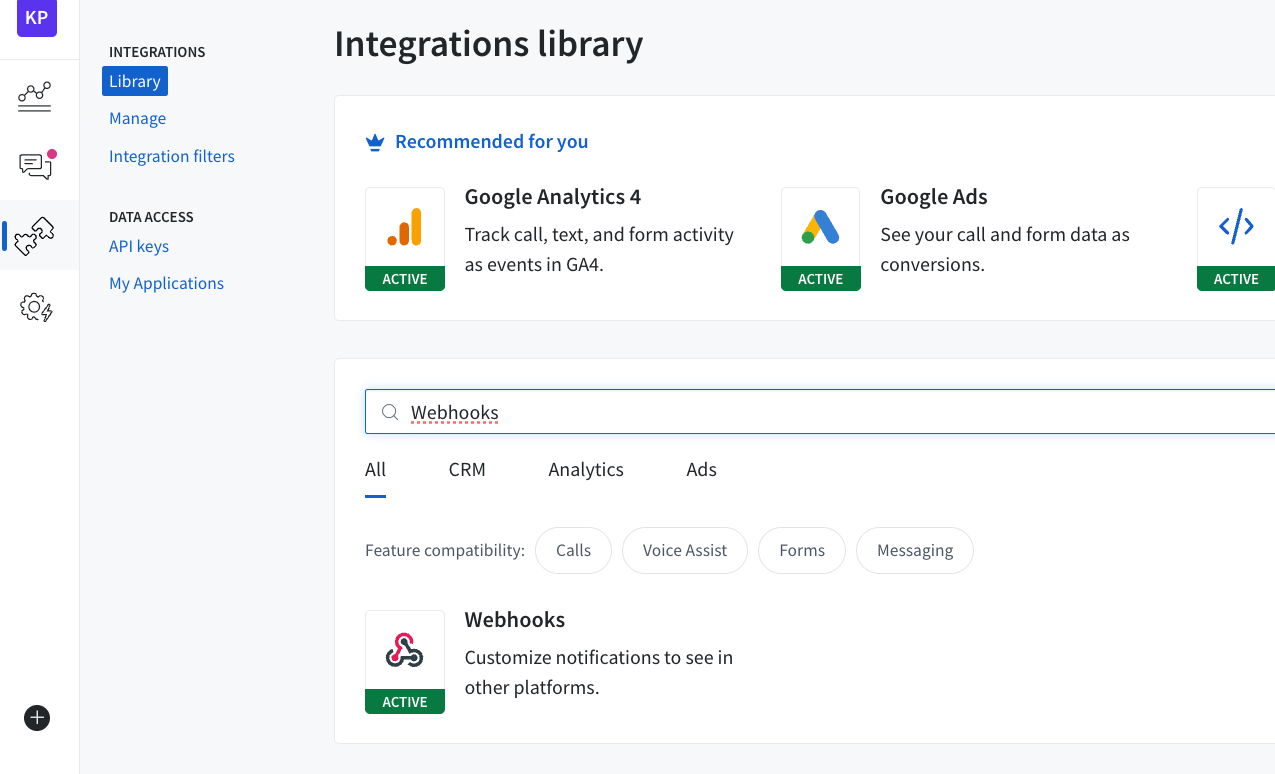The width and height of the screenshot is (1275, 774).
Task: Click the INTEGRATIONS section label
Action: click(x=157, y=52)
